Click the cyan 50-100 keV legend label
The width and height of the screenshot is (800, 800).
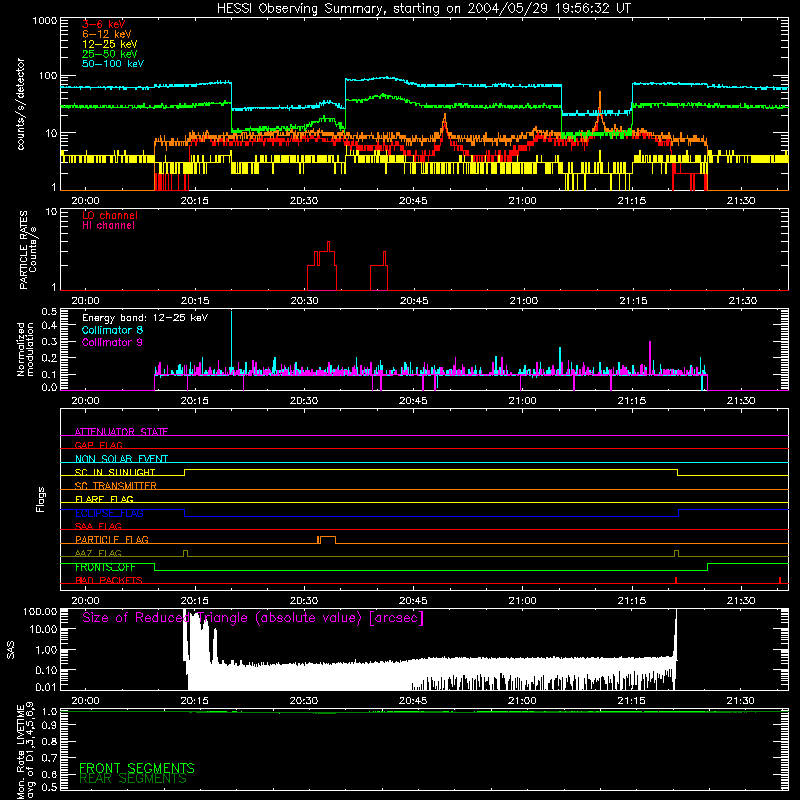point(113,64)
